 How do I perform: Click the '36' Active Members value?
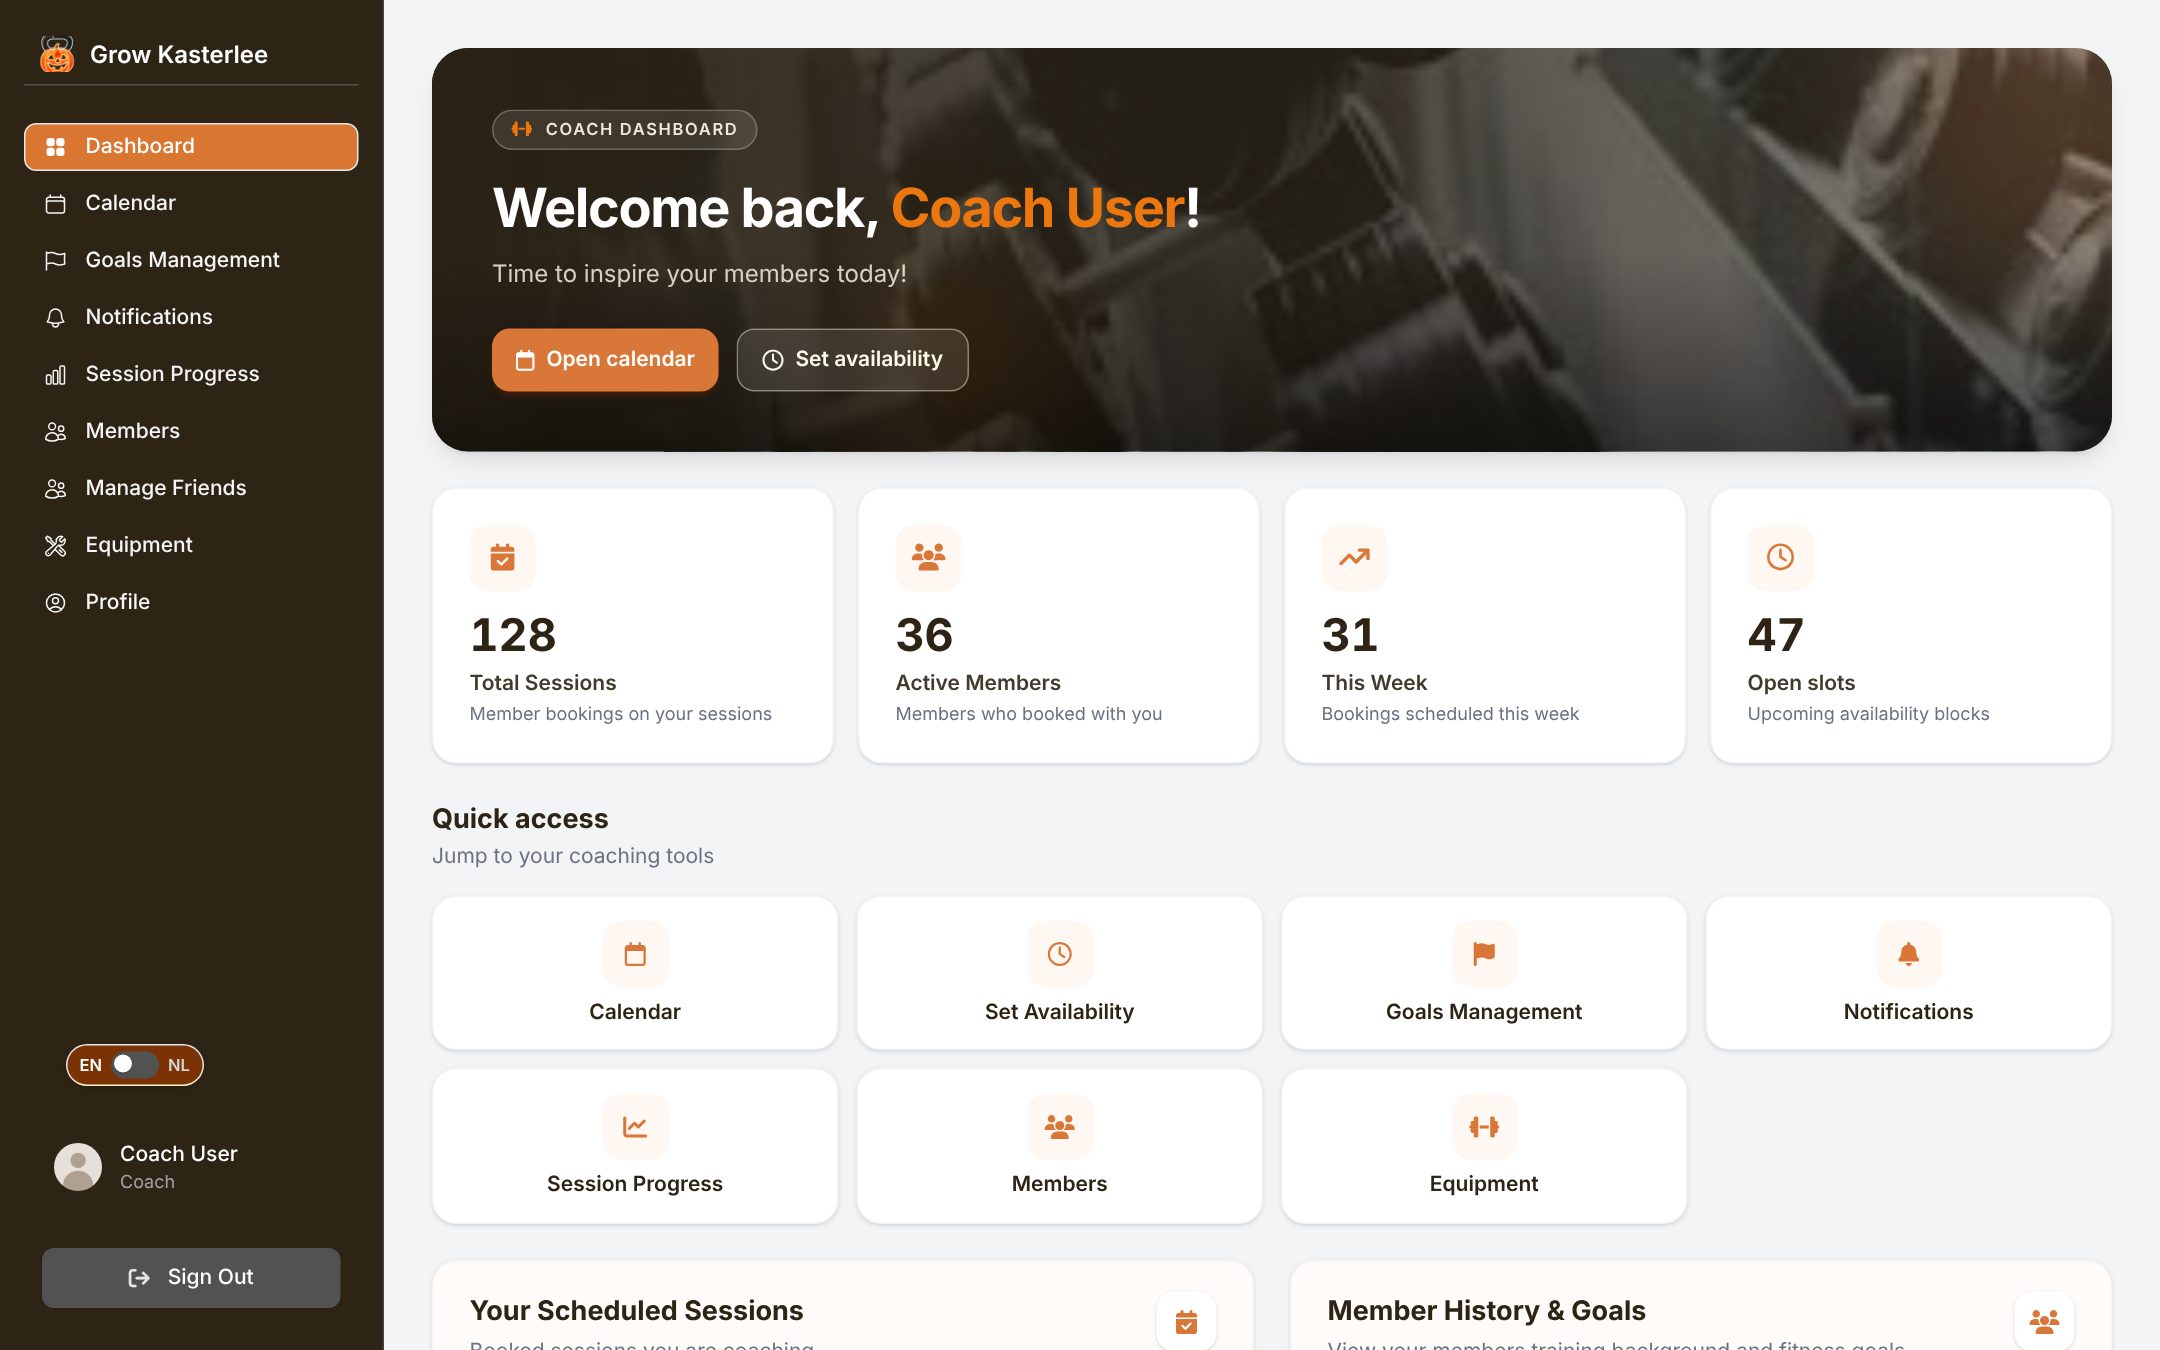coord(924,635)
